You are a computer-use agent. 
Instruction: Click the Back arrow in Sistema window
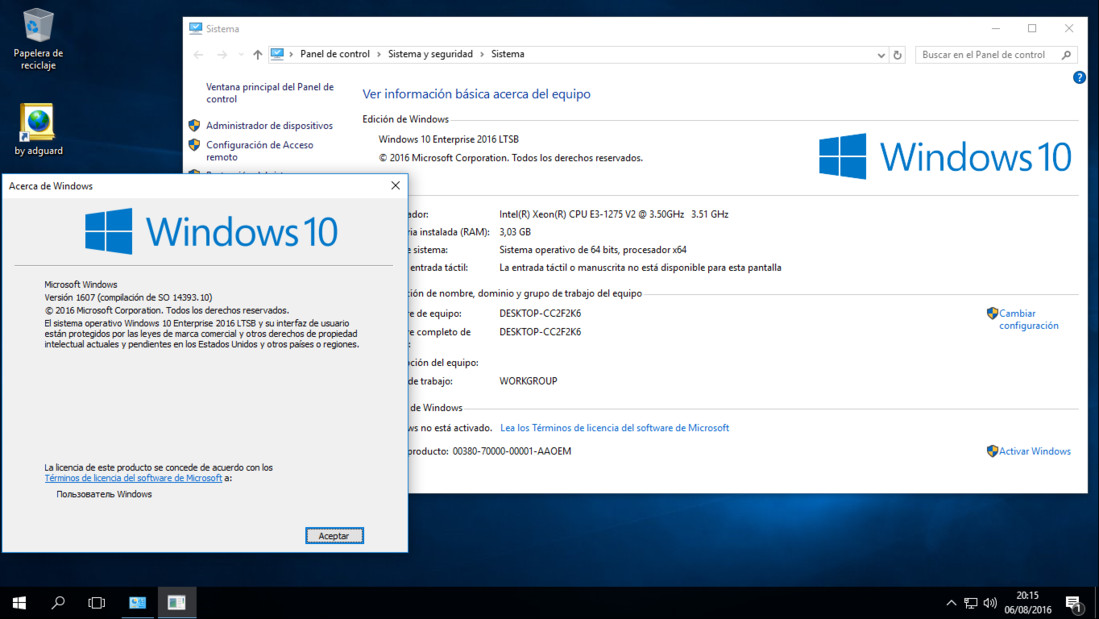click(198, 55)
